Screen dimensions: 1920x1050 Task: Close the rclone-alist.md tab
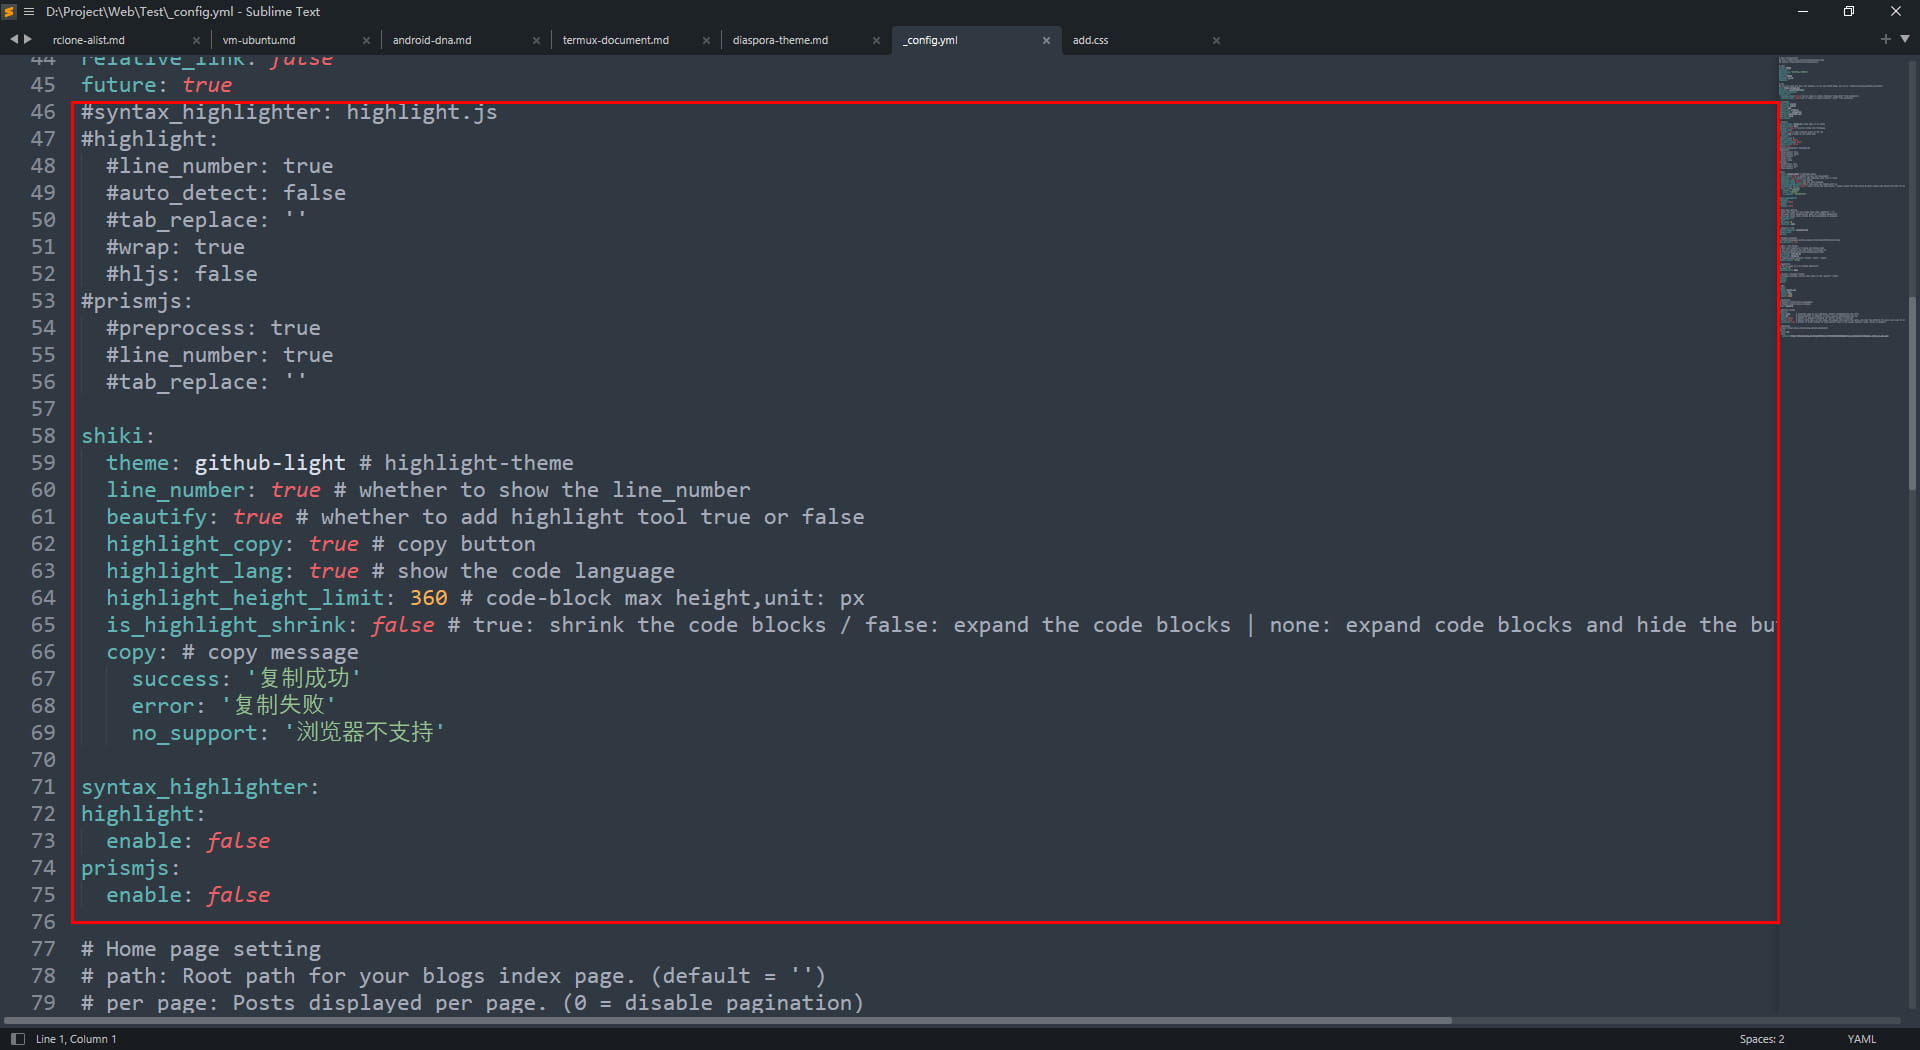tap(196, 41)
